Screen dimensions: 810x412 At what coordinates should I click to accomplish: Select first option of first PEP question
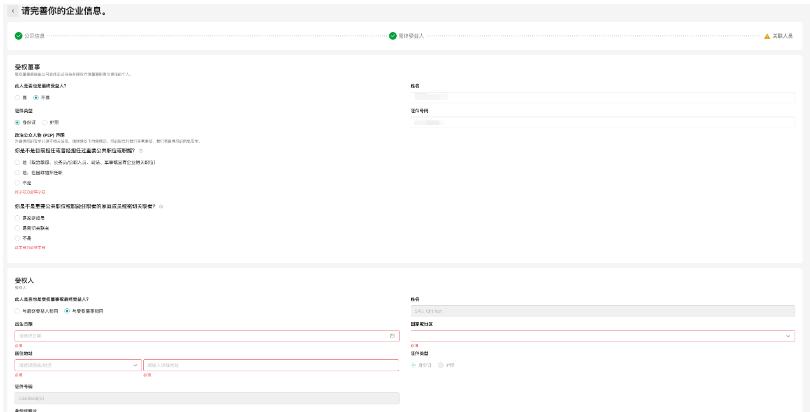[18, 162]
